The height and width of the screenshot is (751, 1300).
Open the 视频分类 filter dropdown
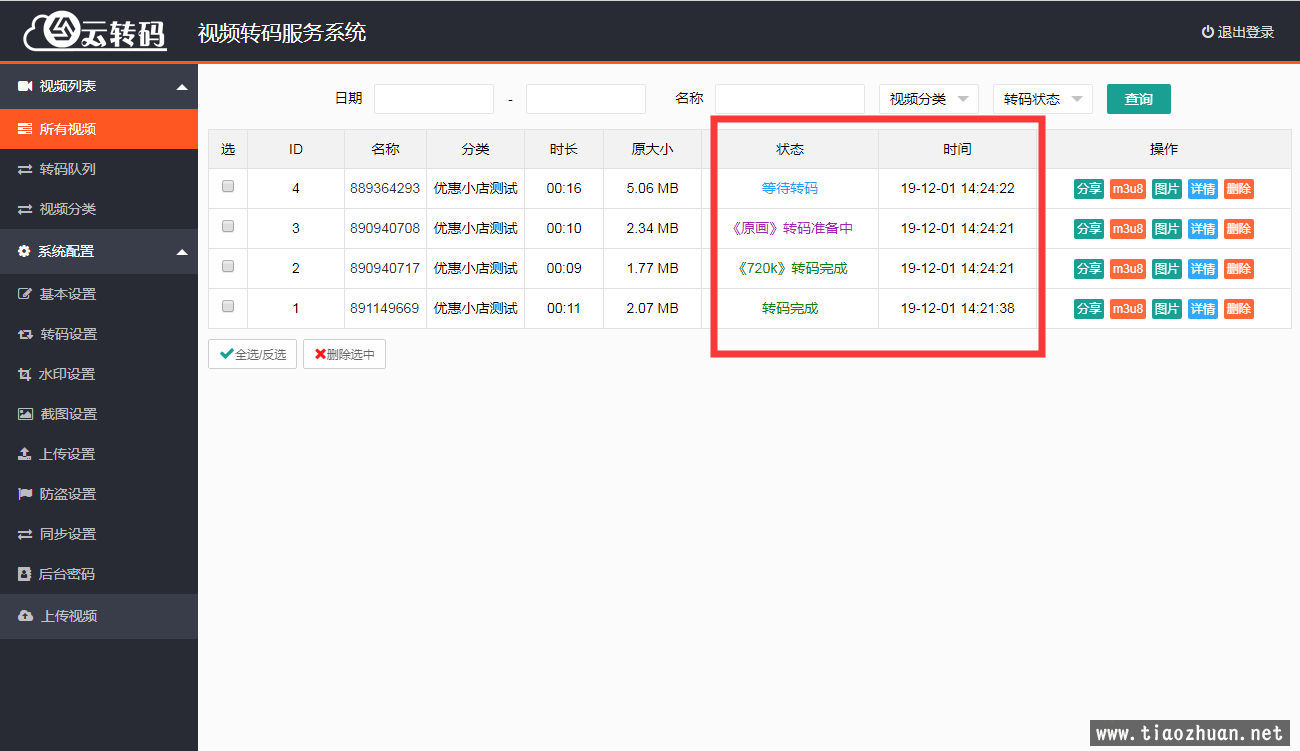[929, 99]
